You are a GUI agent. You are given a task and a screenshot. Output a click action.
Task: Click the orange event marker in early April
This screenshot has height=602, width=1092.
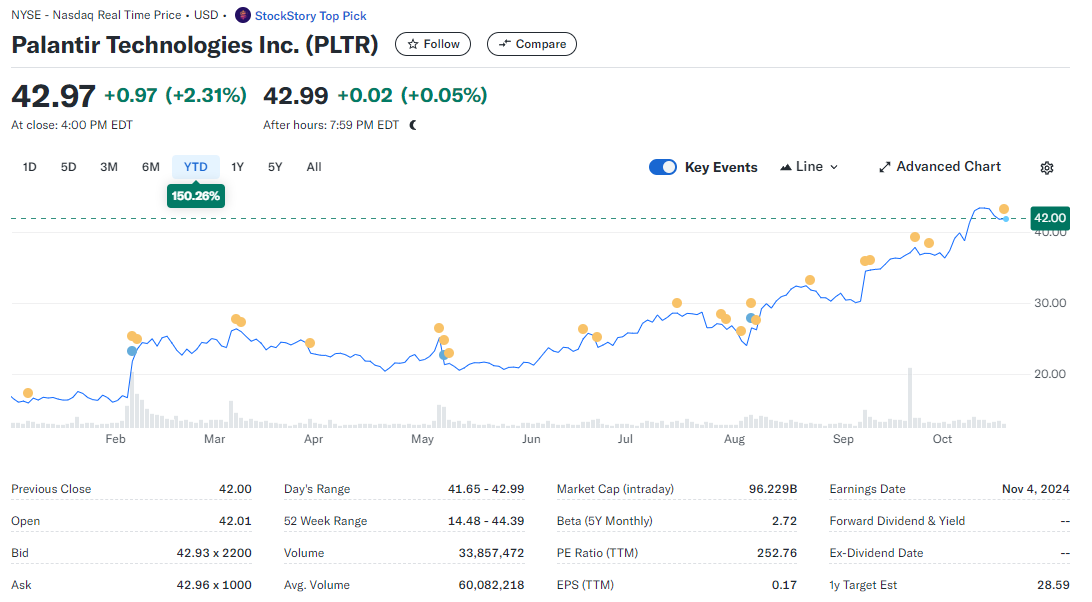[310, 343]
